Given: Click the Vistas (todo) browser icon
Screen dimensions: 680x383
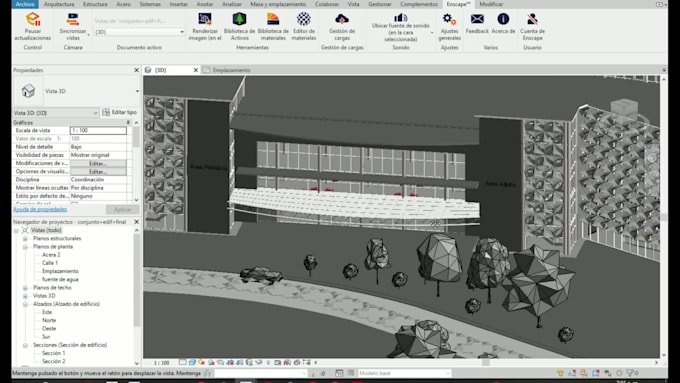Looking at the screenshot, I should [x=26, y=230].
